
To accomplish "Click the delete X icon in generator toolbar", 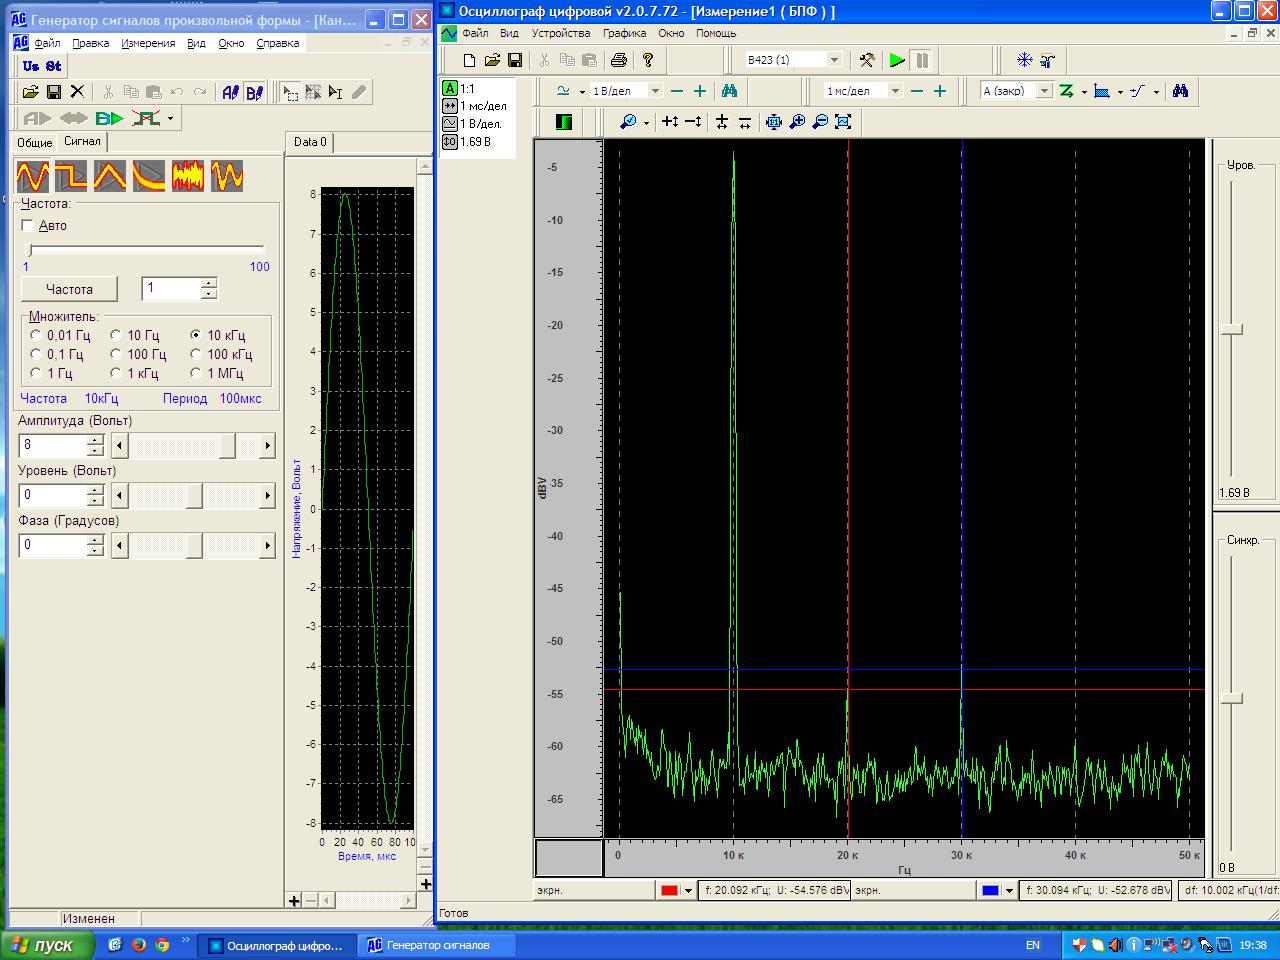I will [x=77, y=92].
